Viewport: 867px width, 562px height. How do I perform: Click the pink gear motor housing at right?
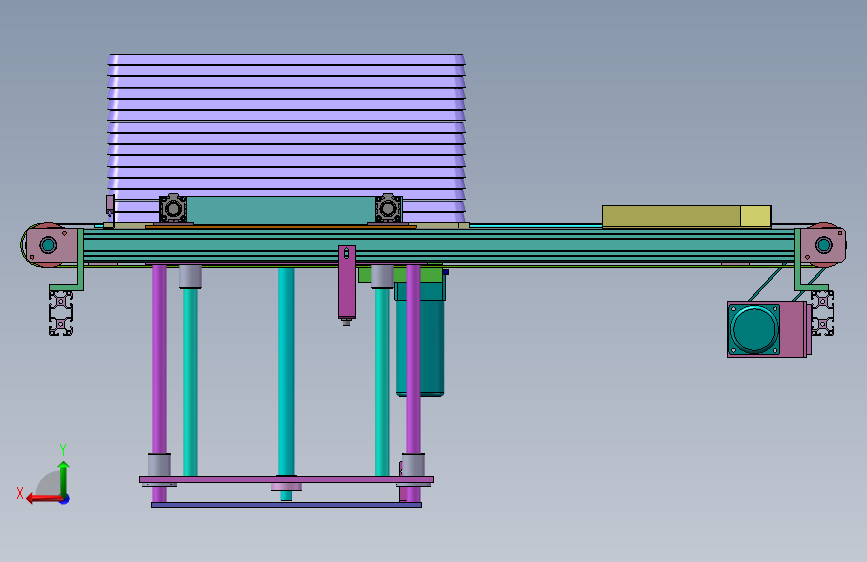[x=793, y=330]
